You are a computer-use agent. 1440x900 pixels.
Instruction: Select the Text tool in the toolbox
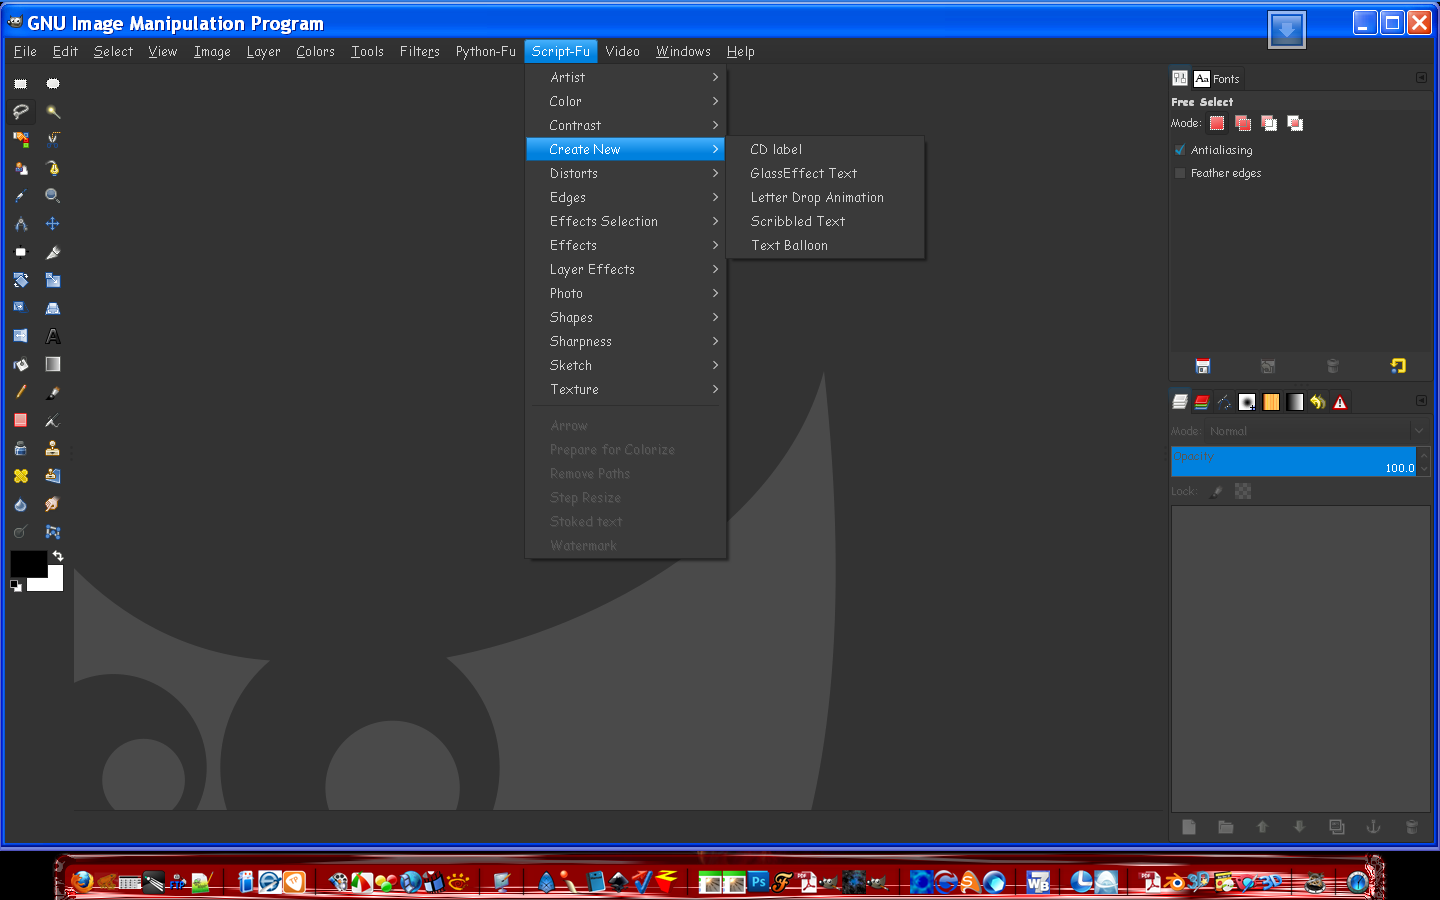tap(52, 336)
